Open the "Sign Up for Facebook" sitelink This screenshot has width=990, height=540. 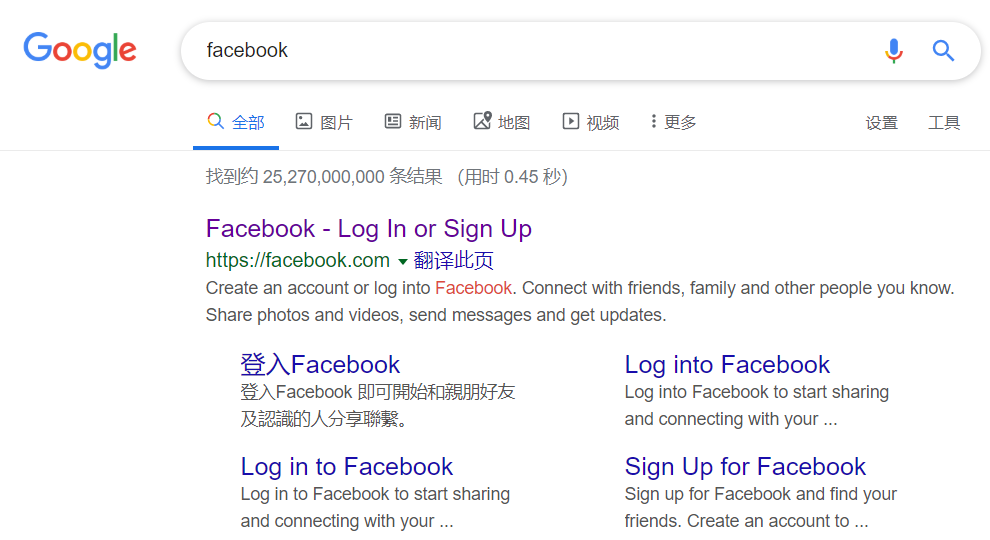tap(745, 466)
